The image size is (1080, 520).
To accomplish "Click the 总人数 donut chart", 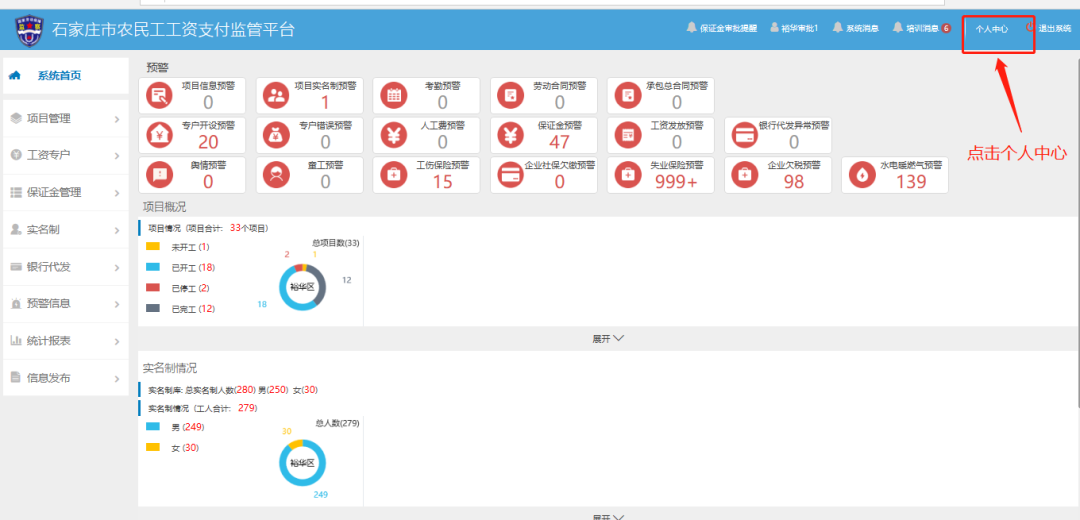I will [302, 463].
